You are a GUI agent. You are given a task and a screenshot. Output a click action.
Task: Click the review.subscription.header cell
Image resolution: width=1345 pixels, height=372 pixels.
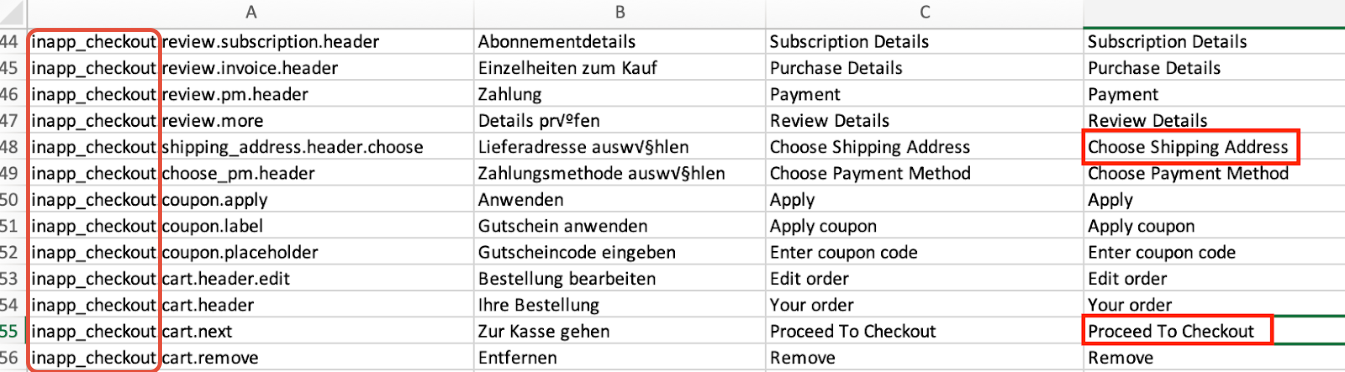(x=316, y=42)
